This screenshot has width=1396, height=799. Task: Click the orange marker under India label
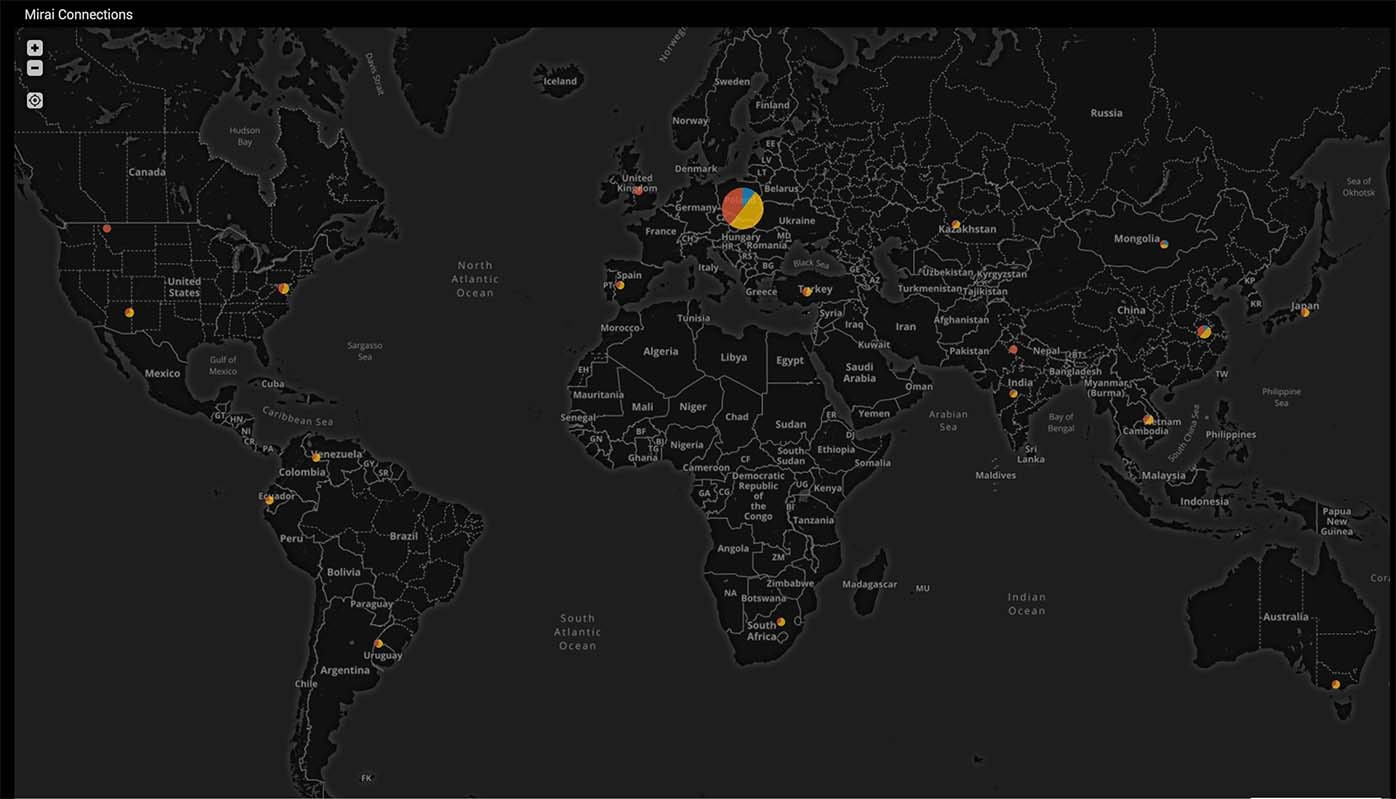point(1014,393)
